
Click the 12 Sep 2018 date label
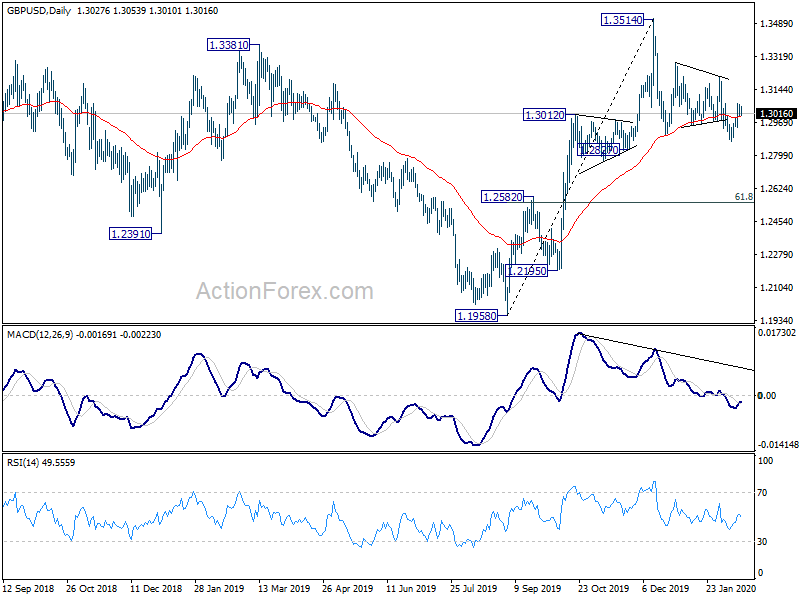[28, 589]
